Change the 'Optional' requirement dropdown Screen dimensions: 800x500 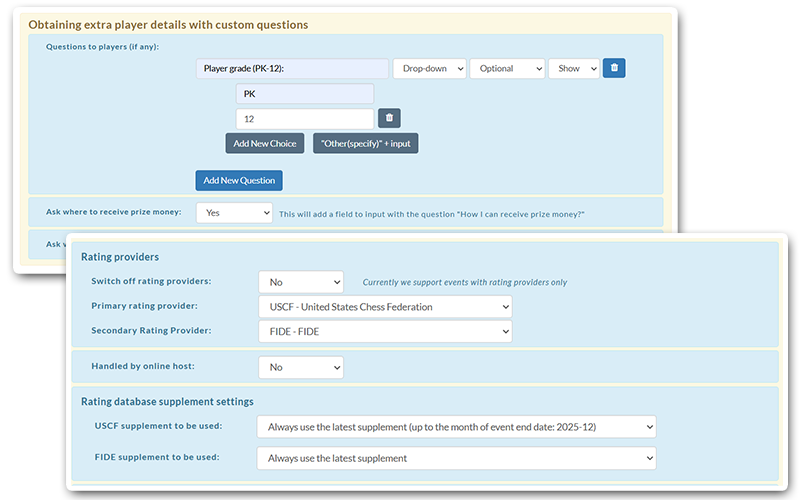coord(506,69)
